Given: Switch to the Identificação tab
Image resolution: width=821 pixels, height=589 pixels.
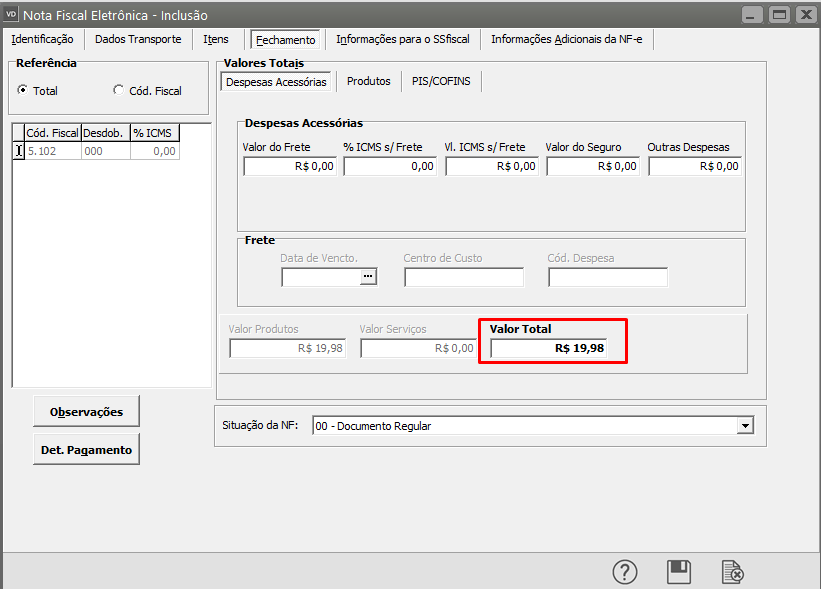Looking at the screenshot, I should click(42, 39).
